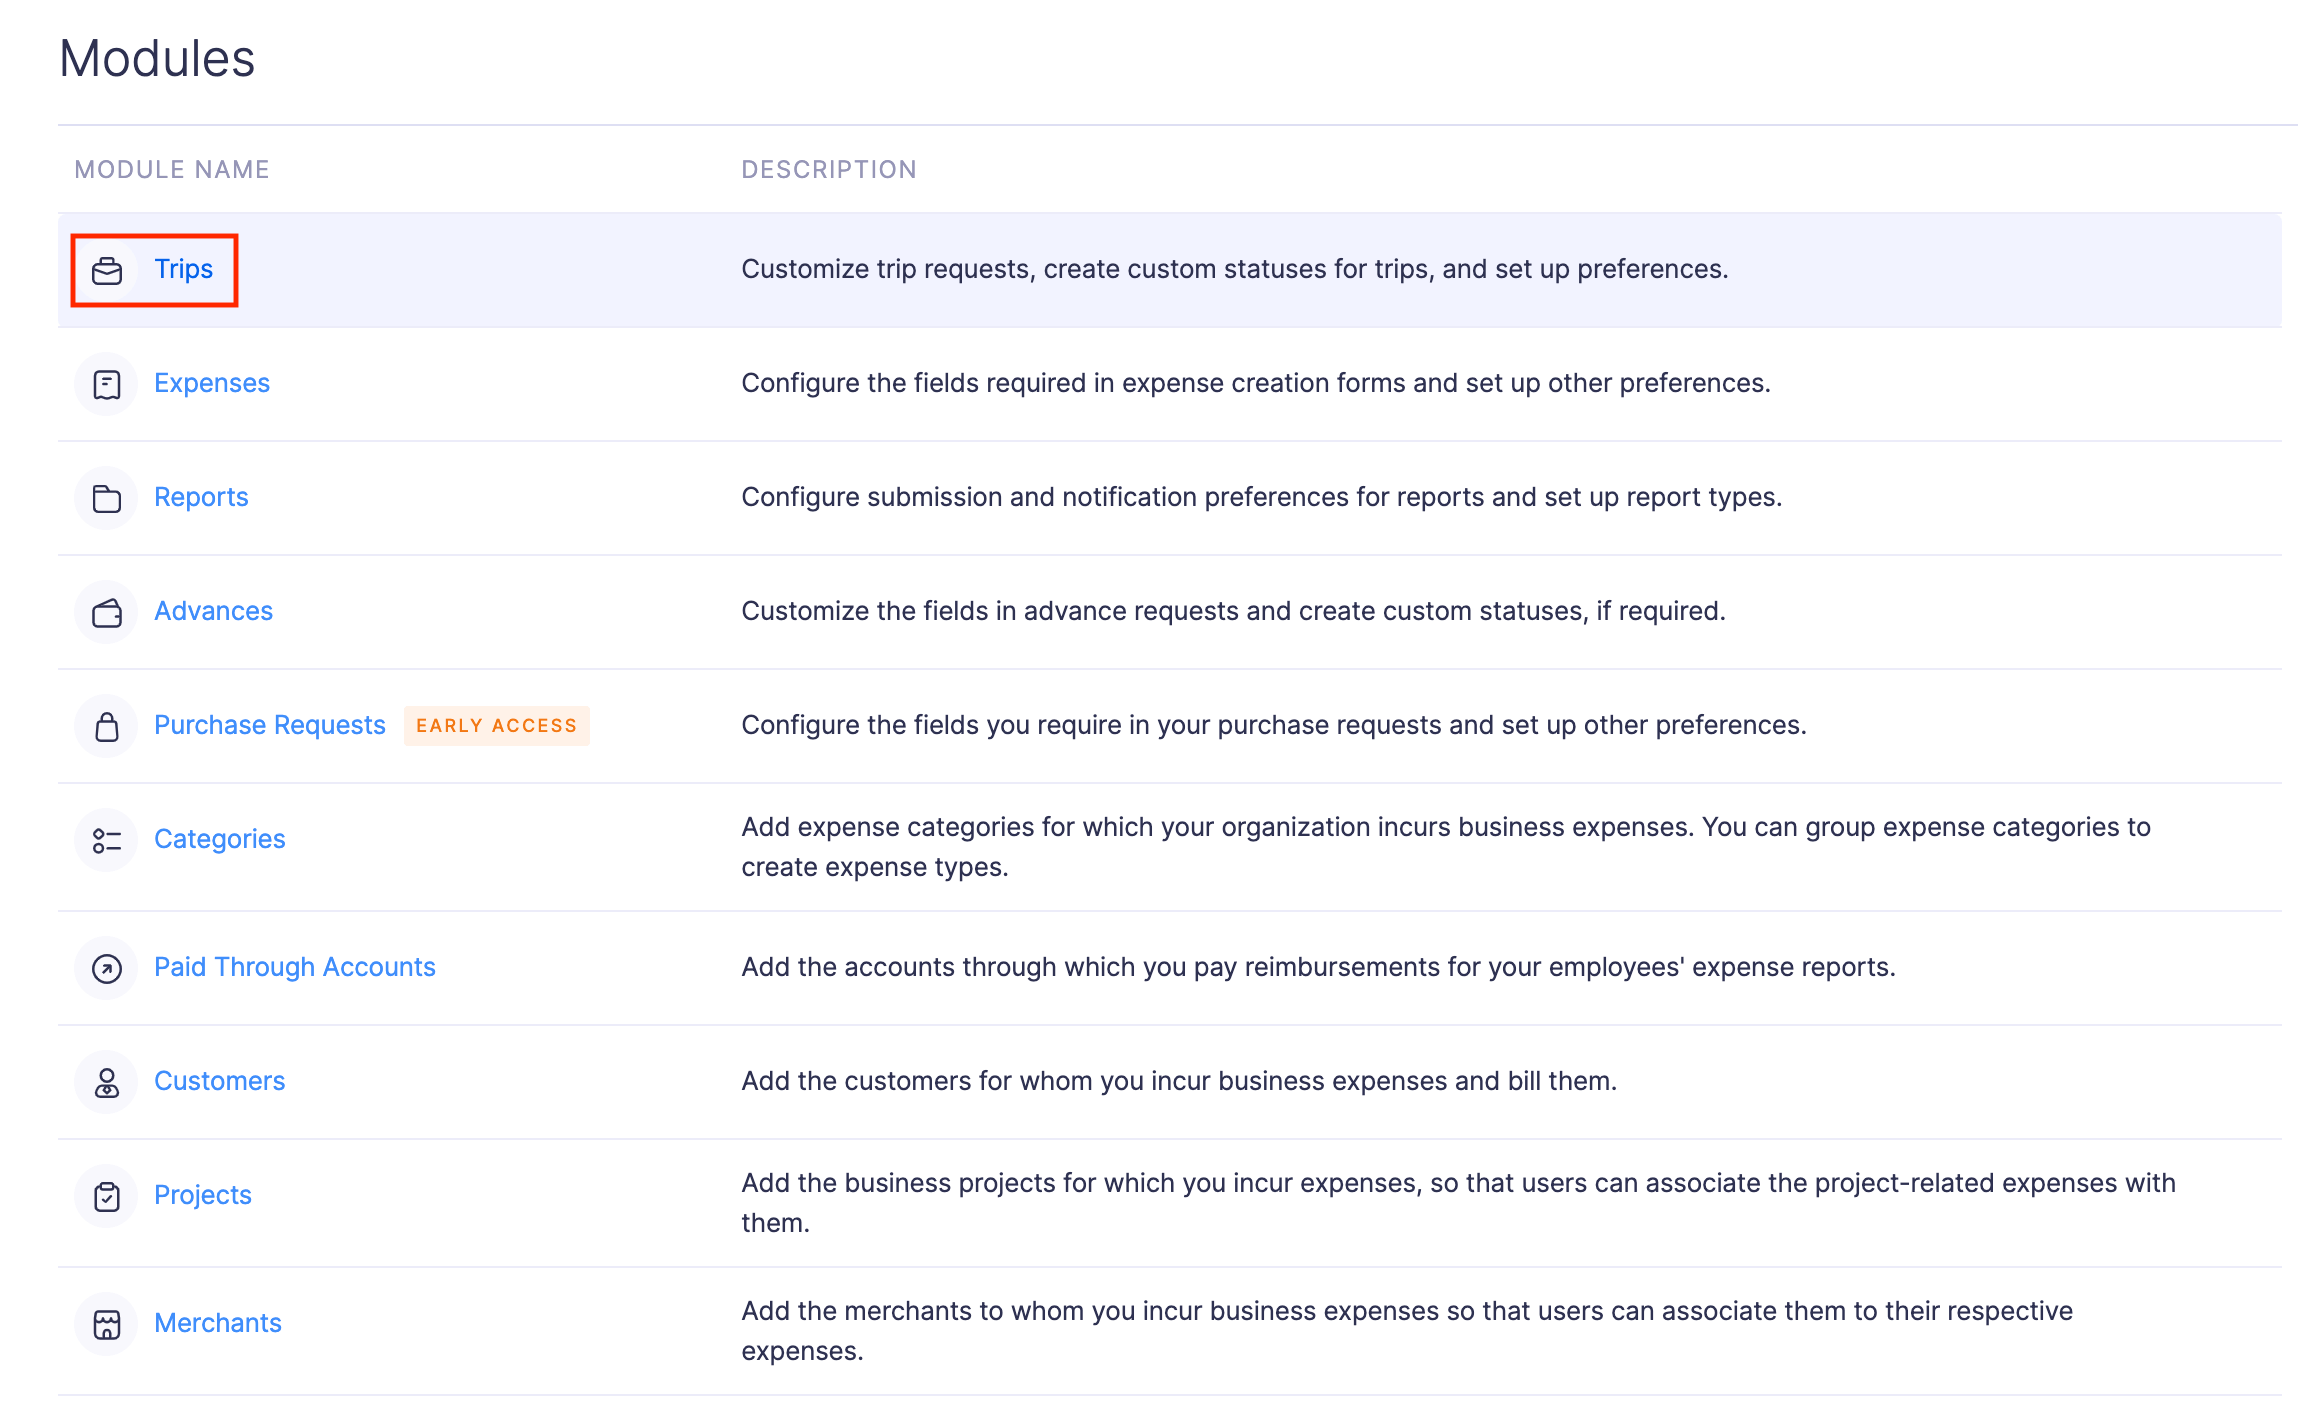Open the Purchase Requests module
This screenshot has height=1404, width=2314.
tap(269, 725)
